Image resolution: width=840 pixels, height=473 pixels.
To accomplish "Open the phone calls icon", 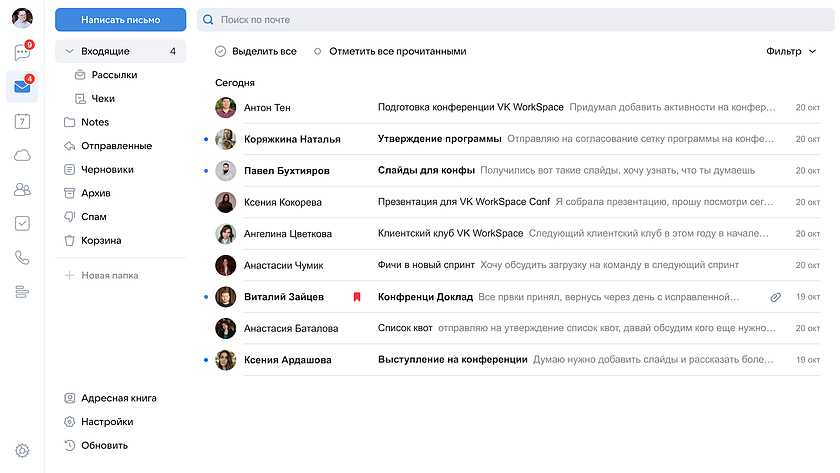I will (x=22, y=257).
